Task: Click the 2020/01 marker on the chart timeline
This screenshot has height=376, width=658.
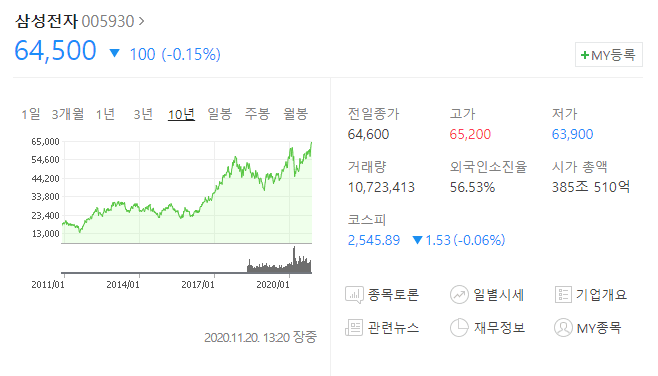Action: [x=273, y=285]
